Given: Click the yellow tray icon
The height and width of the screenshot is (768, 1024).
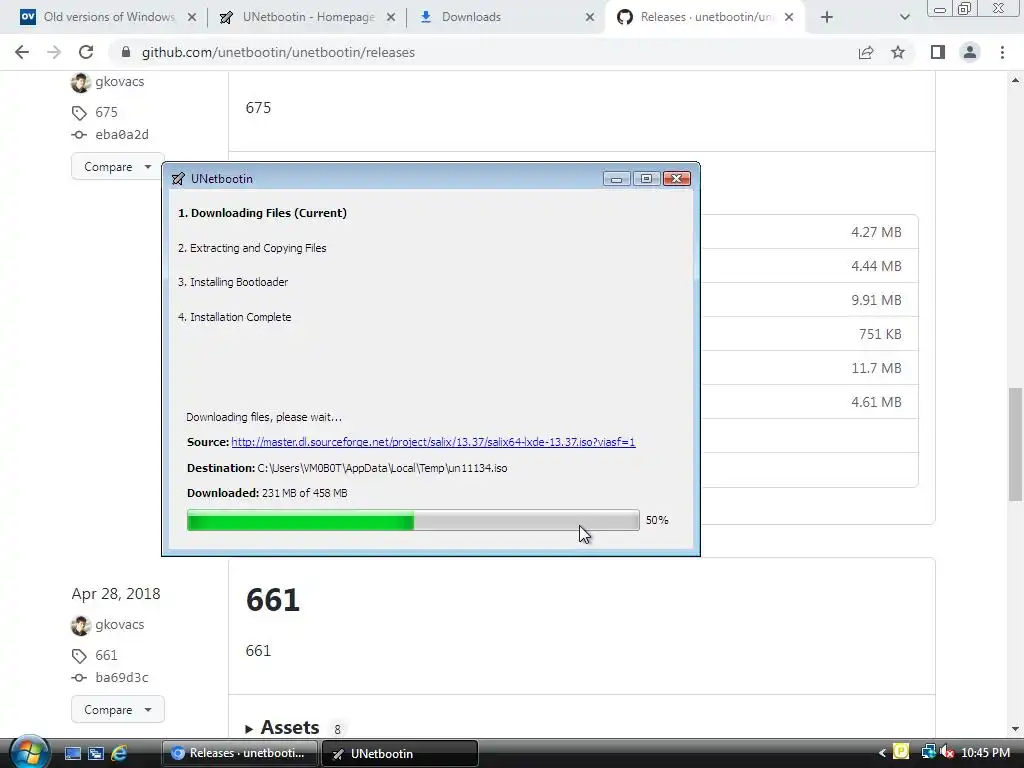Looking at the screenshot, I should [901, 752].
